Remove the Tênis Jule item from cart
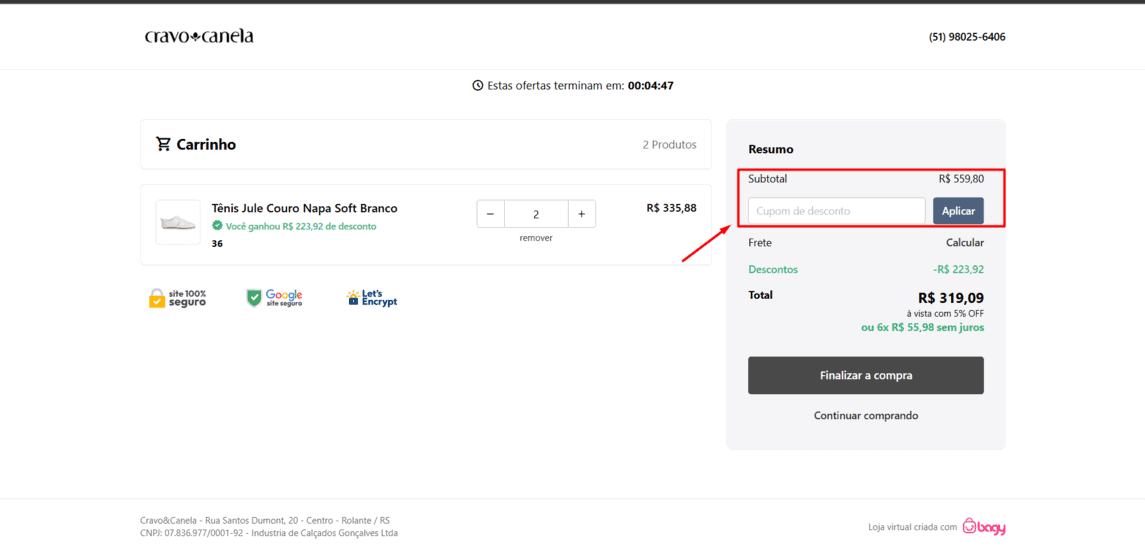Viewport: 1145px width, 551px height. (x=536, y=238)
